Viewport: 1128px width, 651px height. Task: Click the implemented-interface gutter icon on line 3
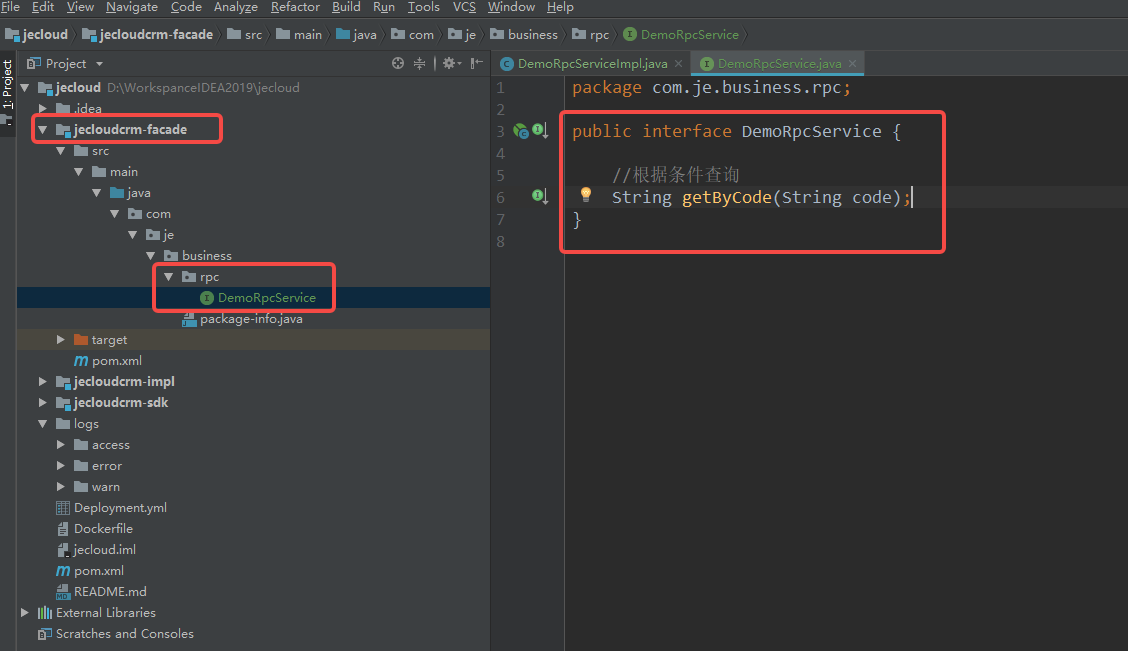(x=539, y=131)
